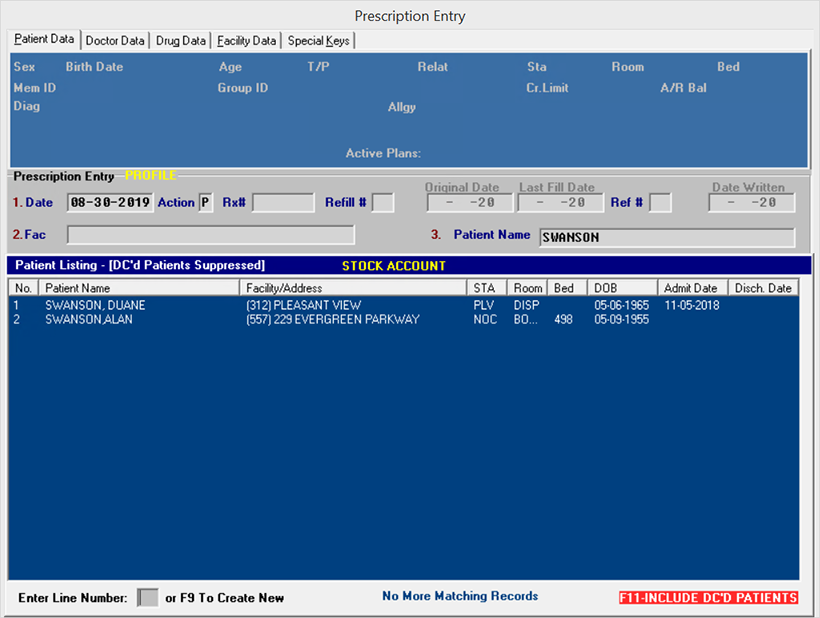Click the Fac facility input field

[210, 235]
